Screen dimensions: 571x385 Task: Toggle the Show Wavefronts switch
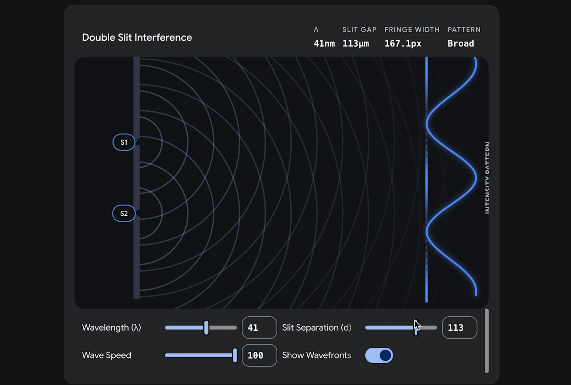(379, 355)
